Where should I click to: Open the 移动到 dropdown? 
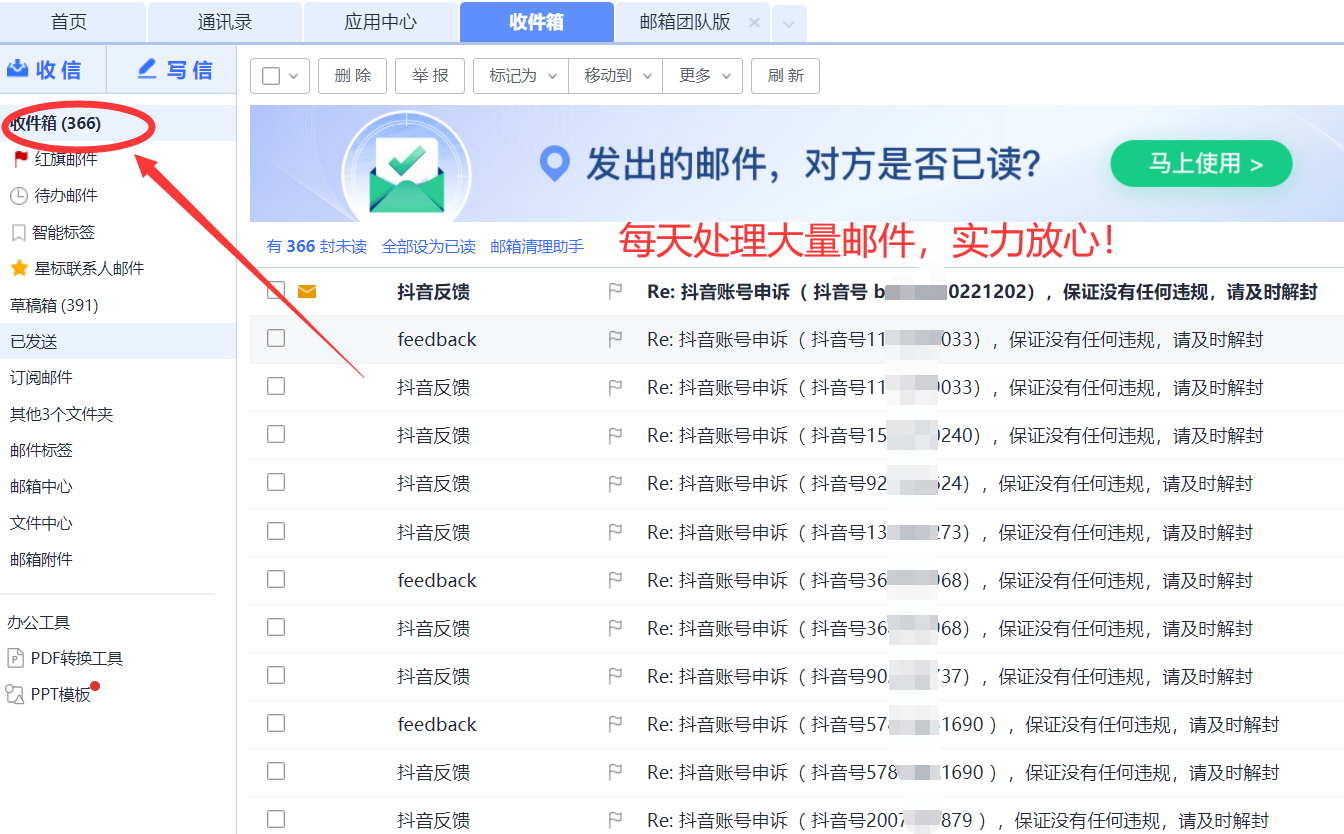click(615, 76)
